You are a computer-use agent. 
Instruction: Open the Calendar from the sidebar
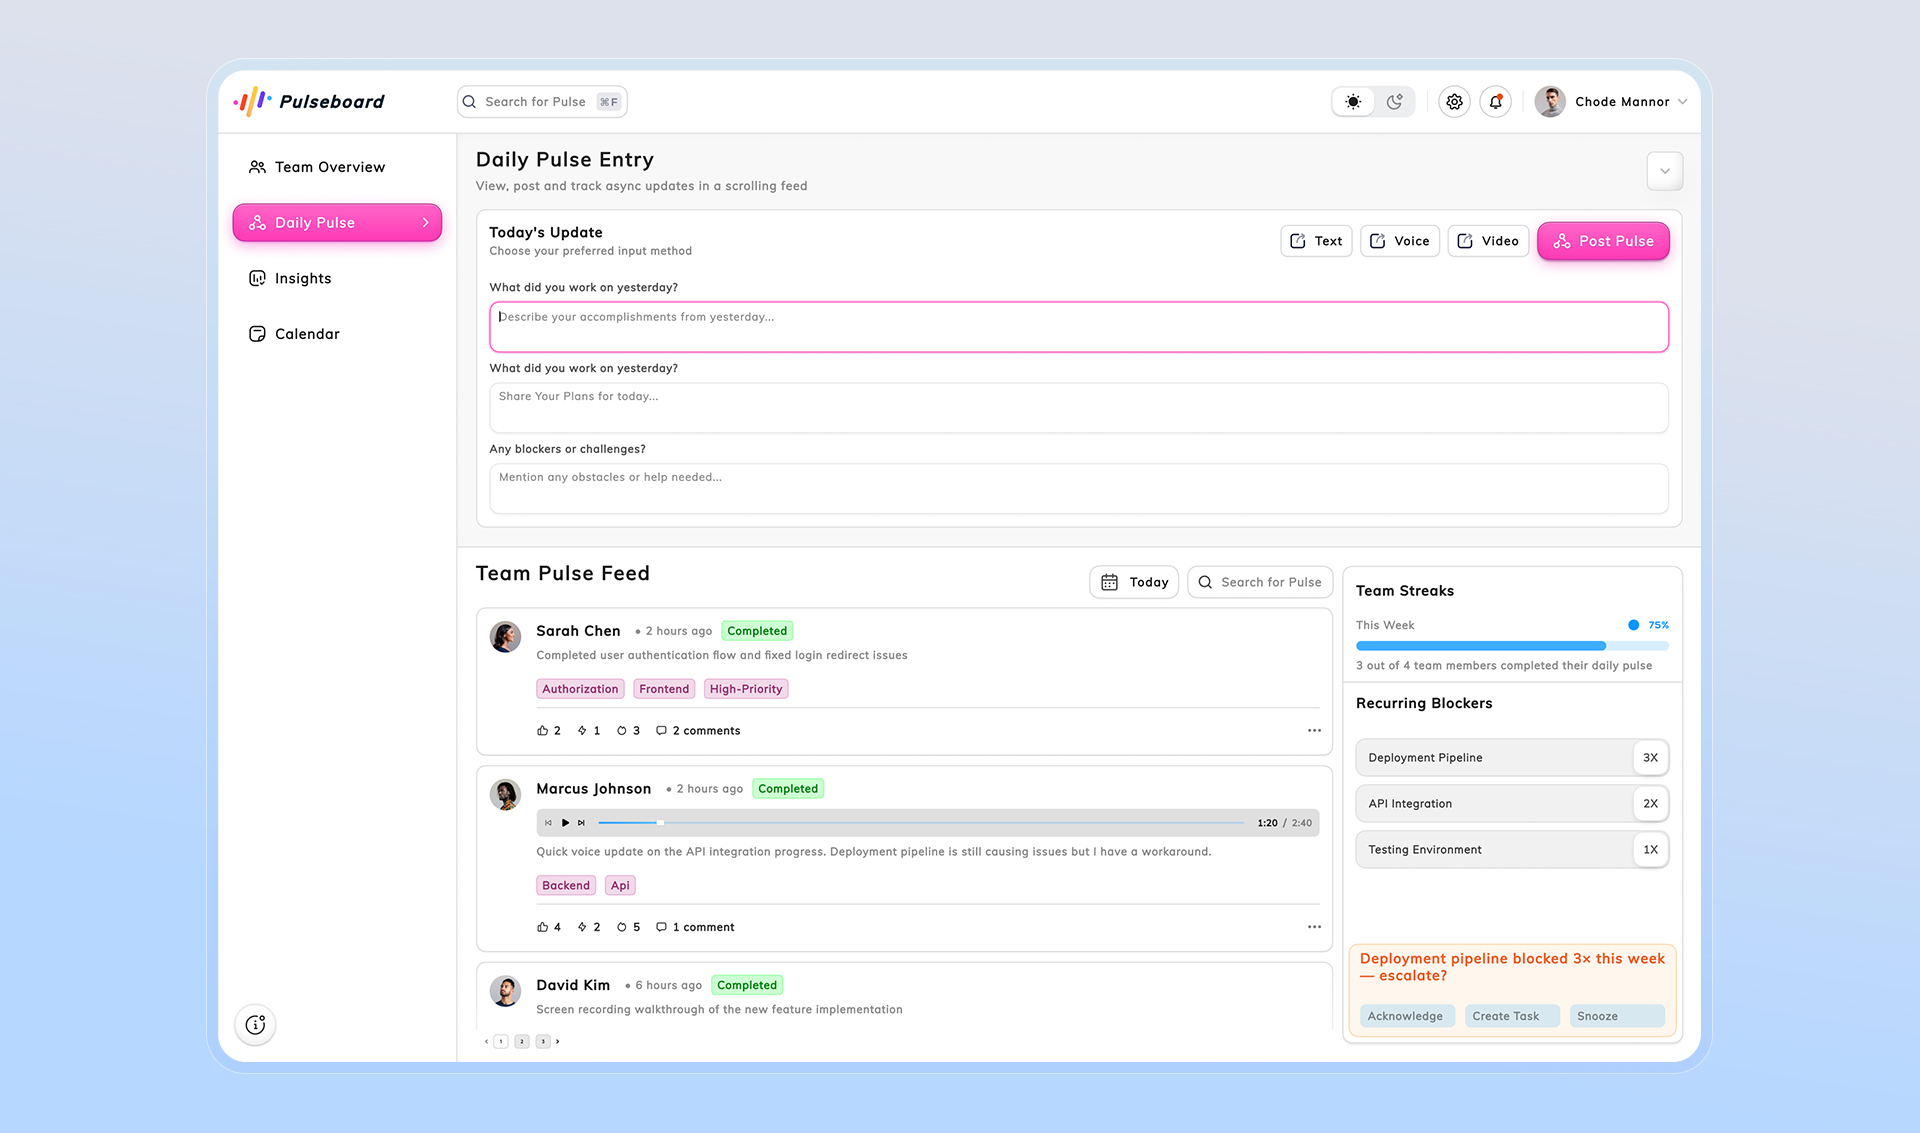pyautogui.click(x=306, y=333)
